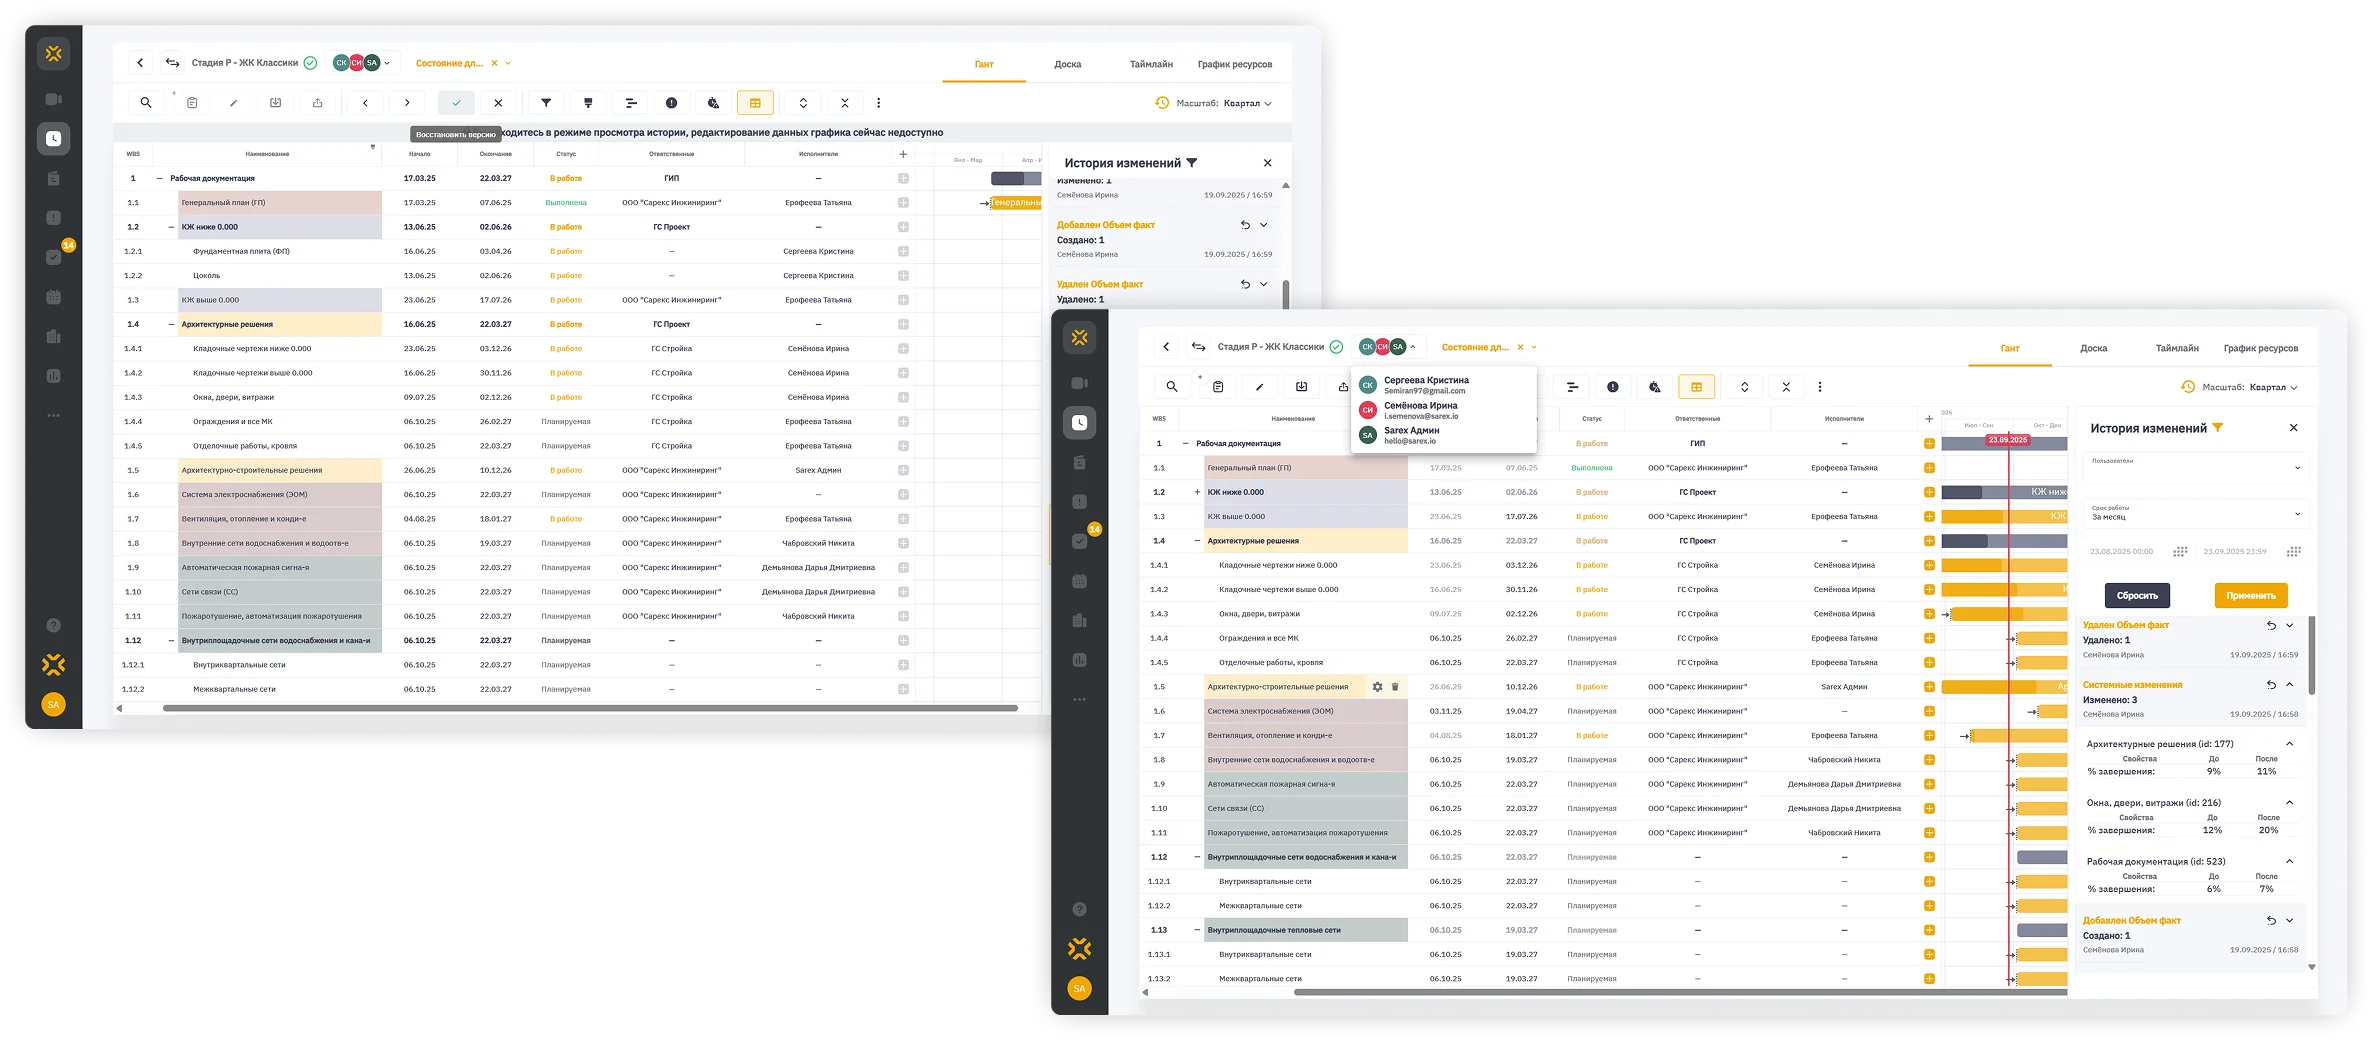The image size is (2373, 1041).
Task: Open funnel filter right of the restore-version X button
Action: 546,103
